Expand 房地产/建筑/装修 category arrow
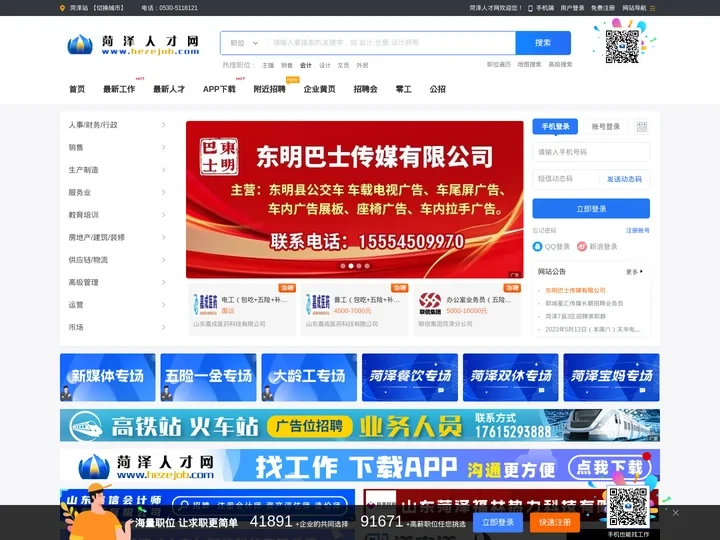This screenshot has height=540, width=720. [163, 237]
